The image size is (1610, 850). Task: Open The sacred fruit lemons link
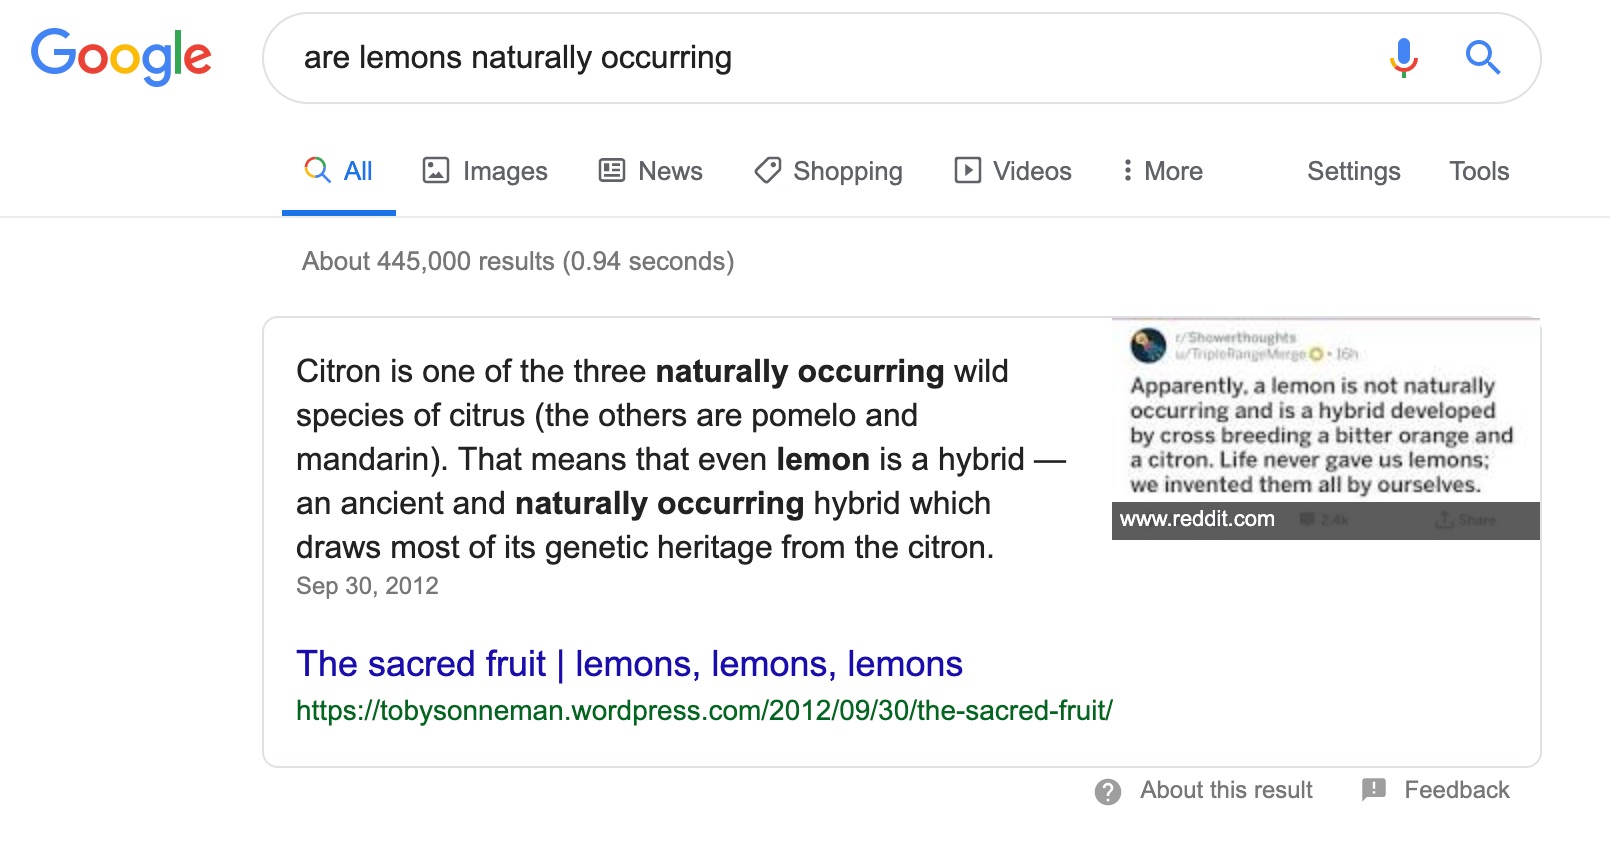(x=629, y=664)
